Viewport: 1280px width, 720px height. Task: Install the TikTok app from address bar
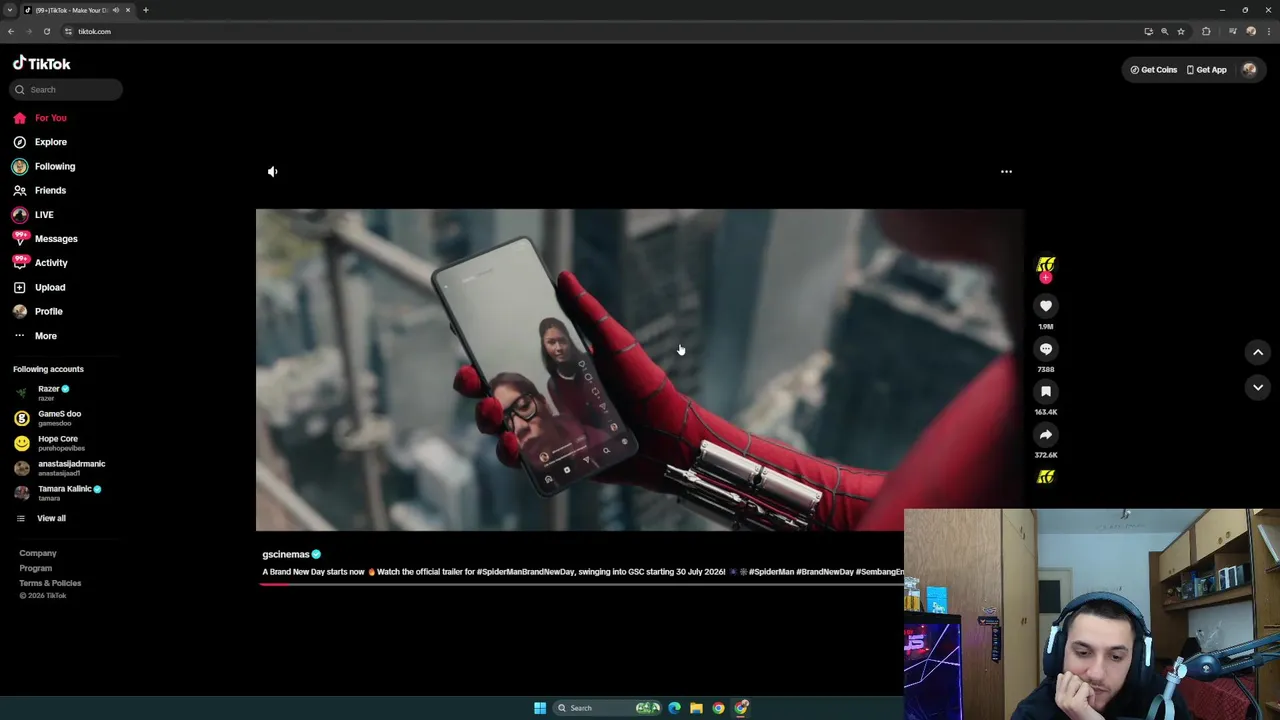tap(1148, 31)
